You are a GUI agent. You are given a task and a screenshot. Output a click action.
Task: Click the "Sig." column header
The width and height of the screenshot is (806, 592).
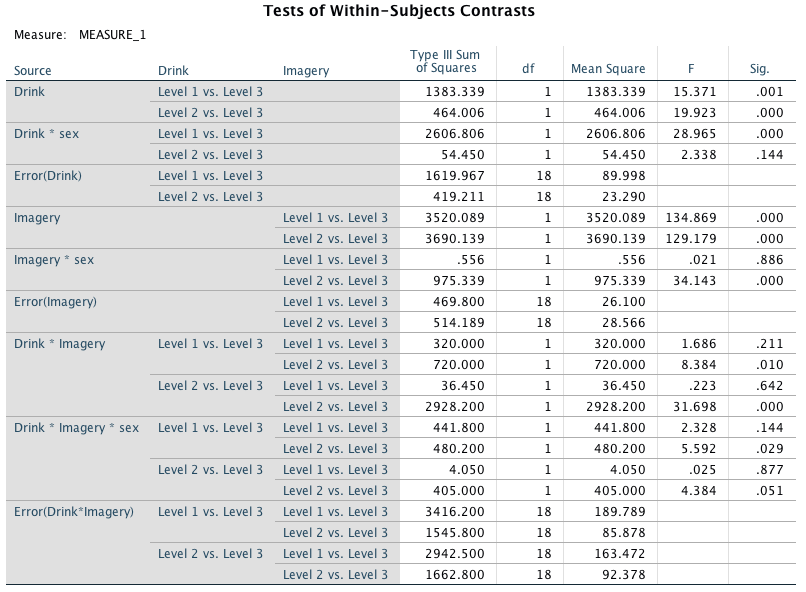pos(759,70)
